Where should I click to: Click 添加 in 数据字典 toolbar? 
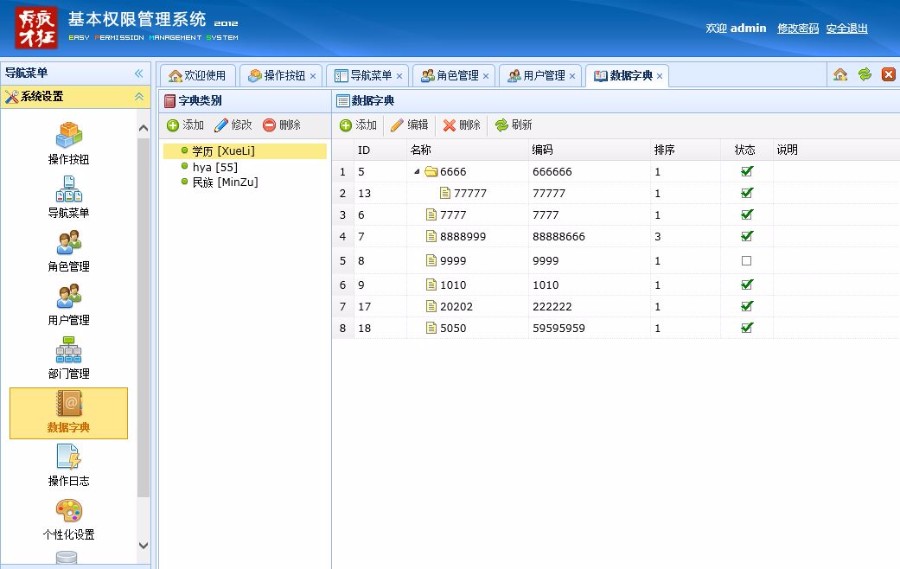click(x=358, y=125)
